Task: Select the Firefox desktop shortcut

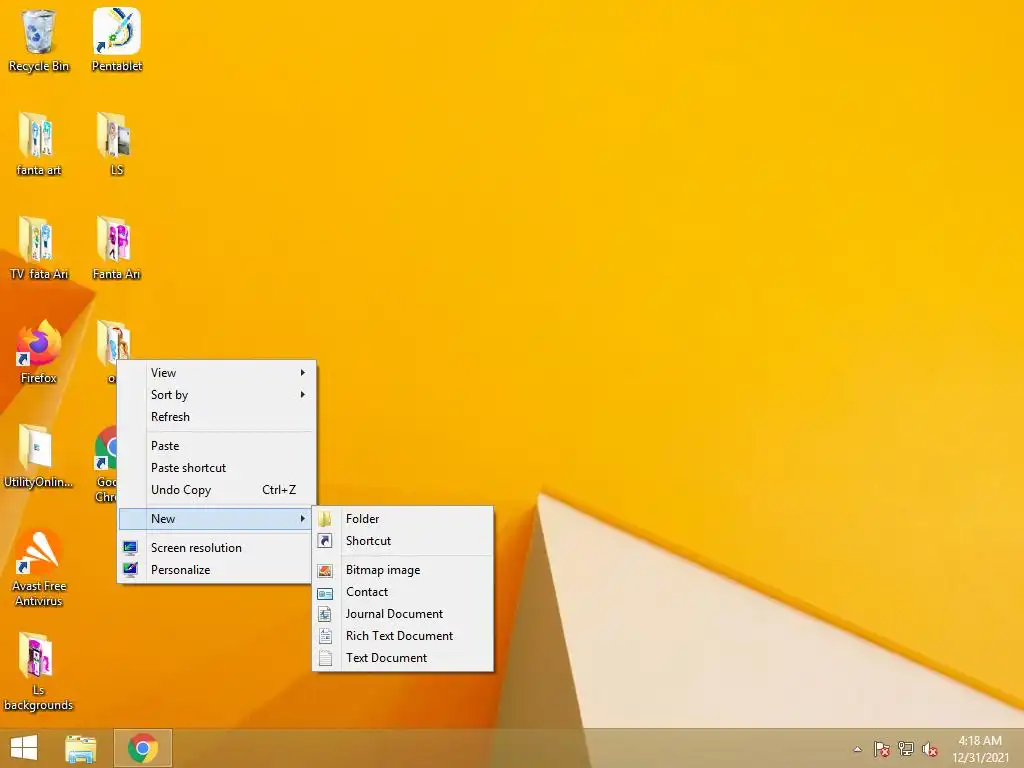Action: tap(39, 352)
